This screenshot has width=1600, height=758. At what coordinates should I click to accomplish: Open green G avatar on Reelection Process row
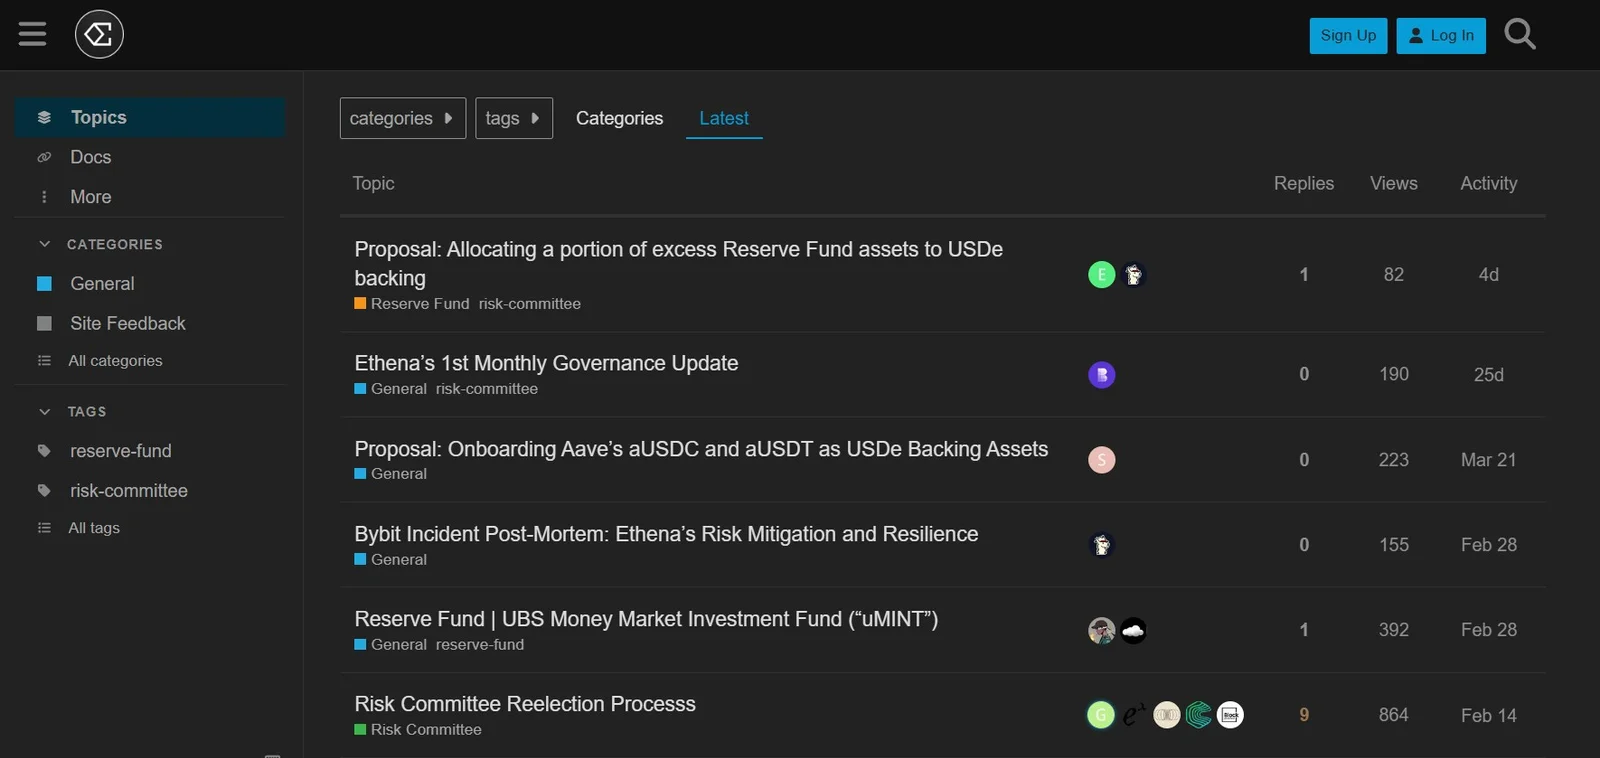click(x=1101, y=715)
